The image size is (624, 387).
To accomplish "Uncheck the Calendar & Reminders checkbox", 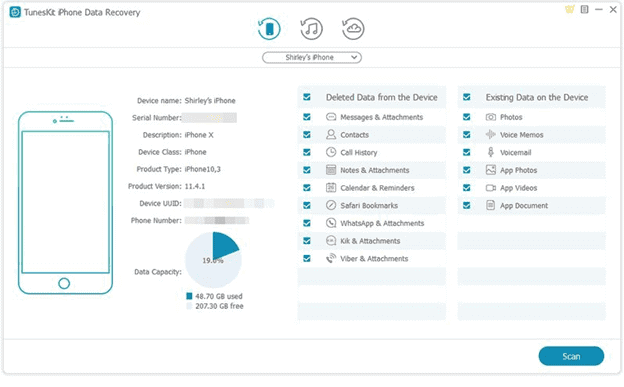I will pos(307,188).
